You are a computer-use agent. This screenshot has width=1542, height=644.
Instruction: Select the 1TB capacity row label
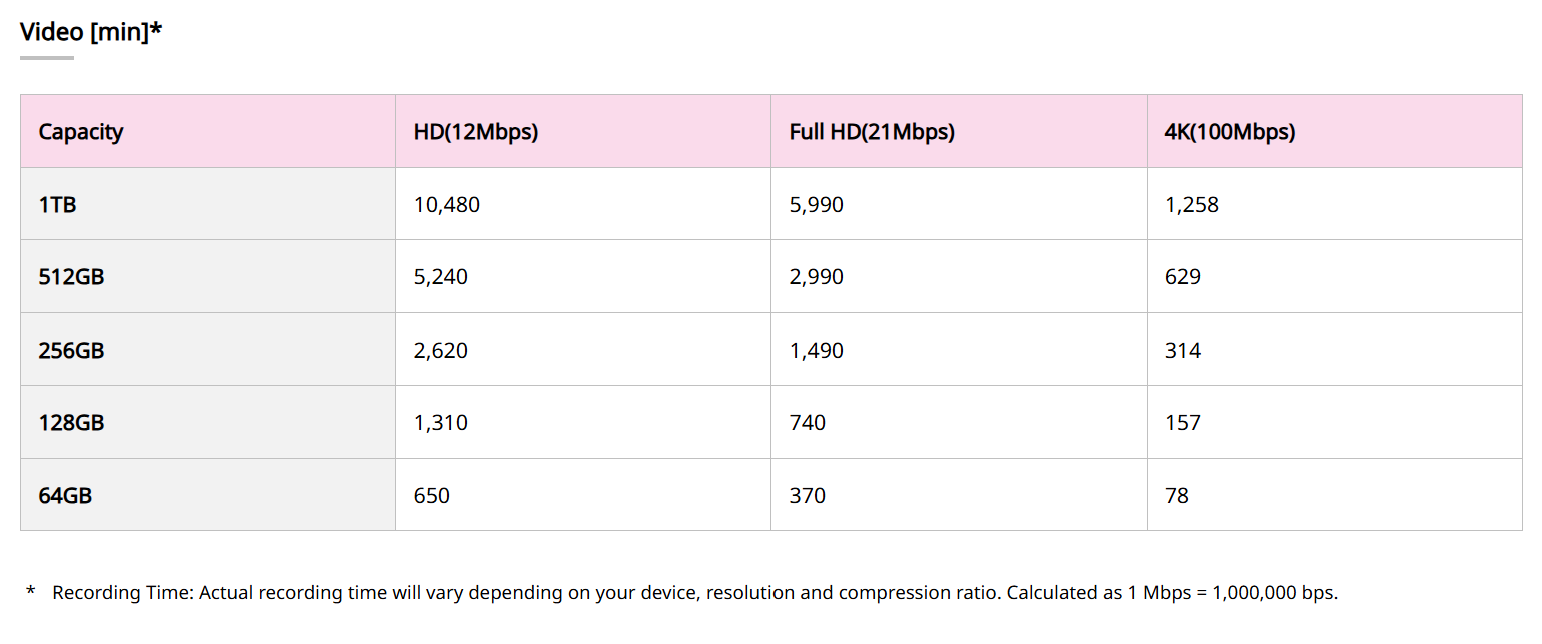[58, 205]
